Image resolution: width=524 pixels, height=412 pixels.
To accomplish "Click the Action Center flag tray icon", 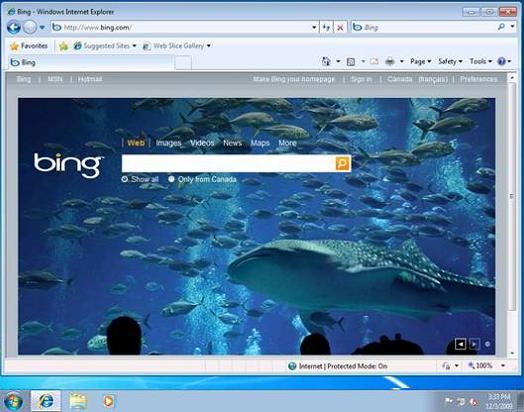I will (x=449, y=401).
